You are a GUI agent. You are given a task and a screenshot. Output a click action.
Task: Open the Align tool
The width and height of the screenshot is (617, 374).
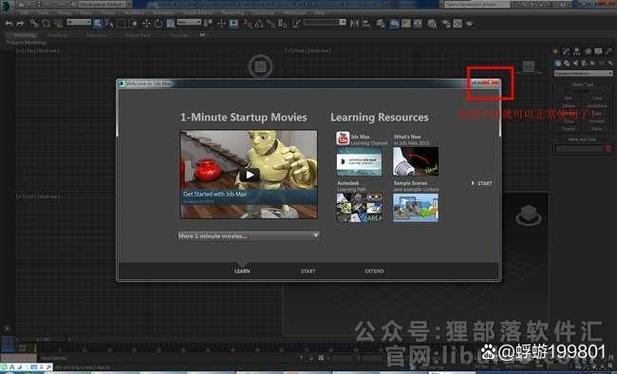(x=366, y=24)
